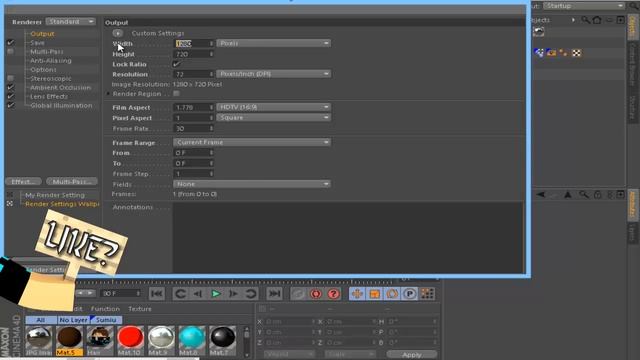
Task: Uncheck the Lock Ratio checkbox
Action: pos(176,64)
